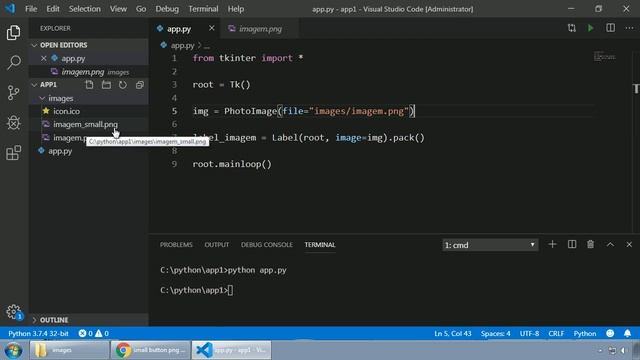This screenshot has height=360, width=640.
Task: Show errors and warnings count in status bar
Action: 93,333
